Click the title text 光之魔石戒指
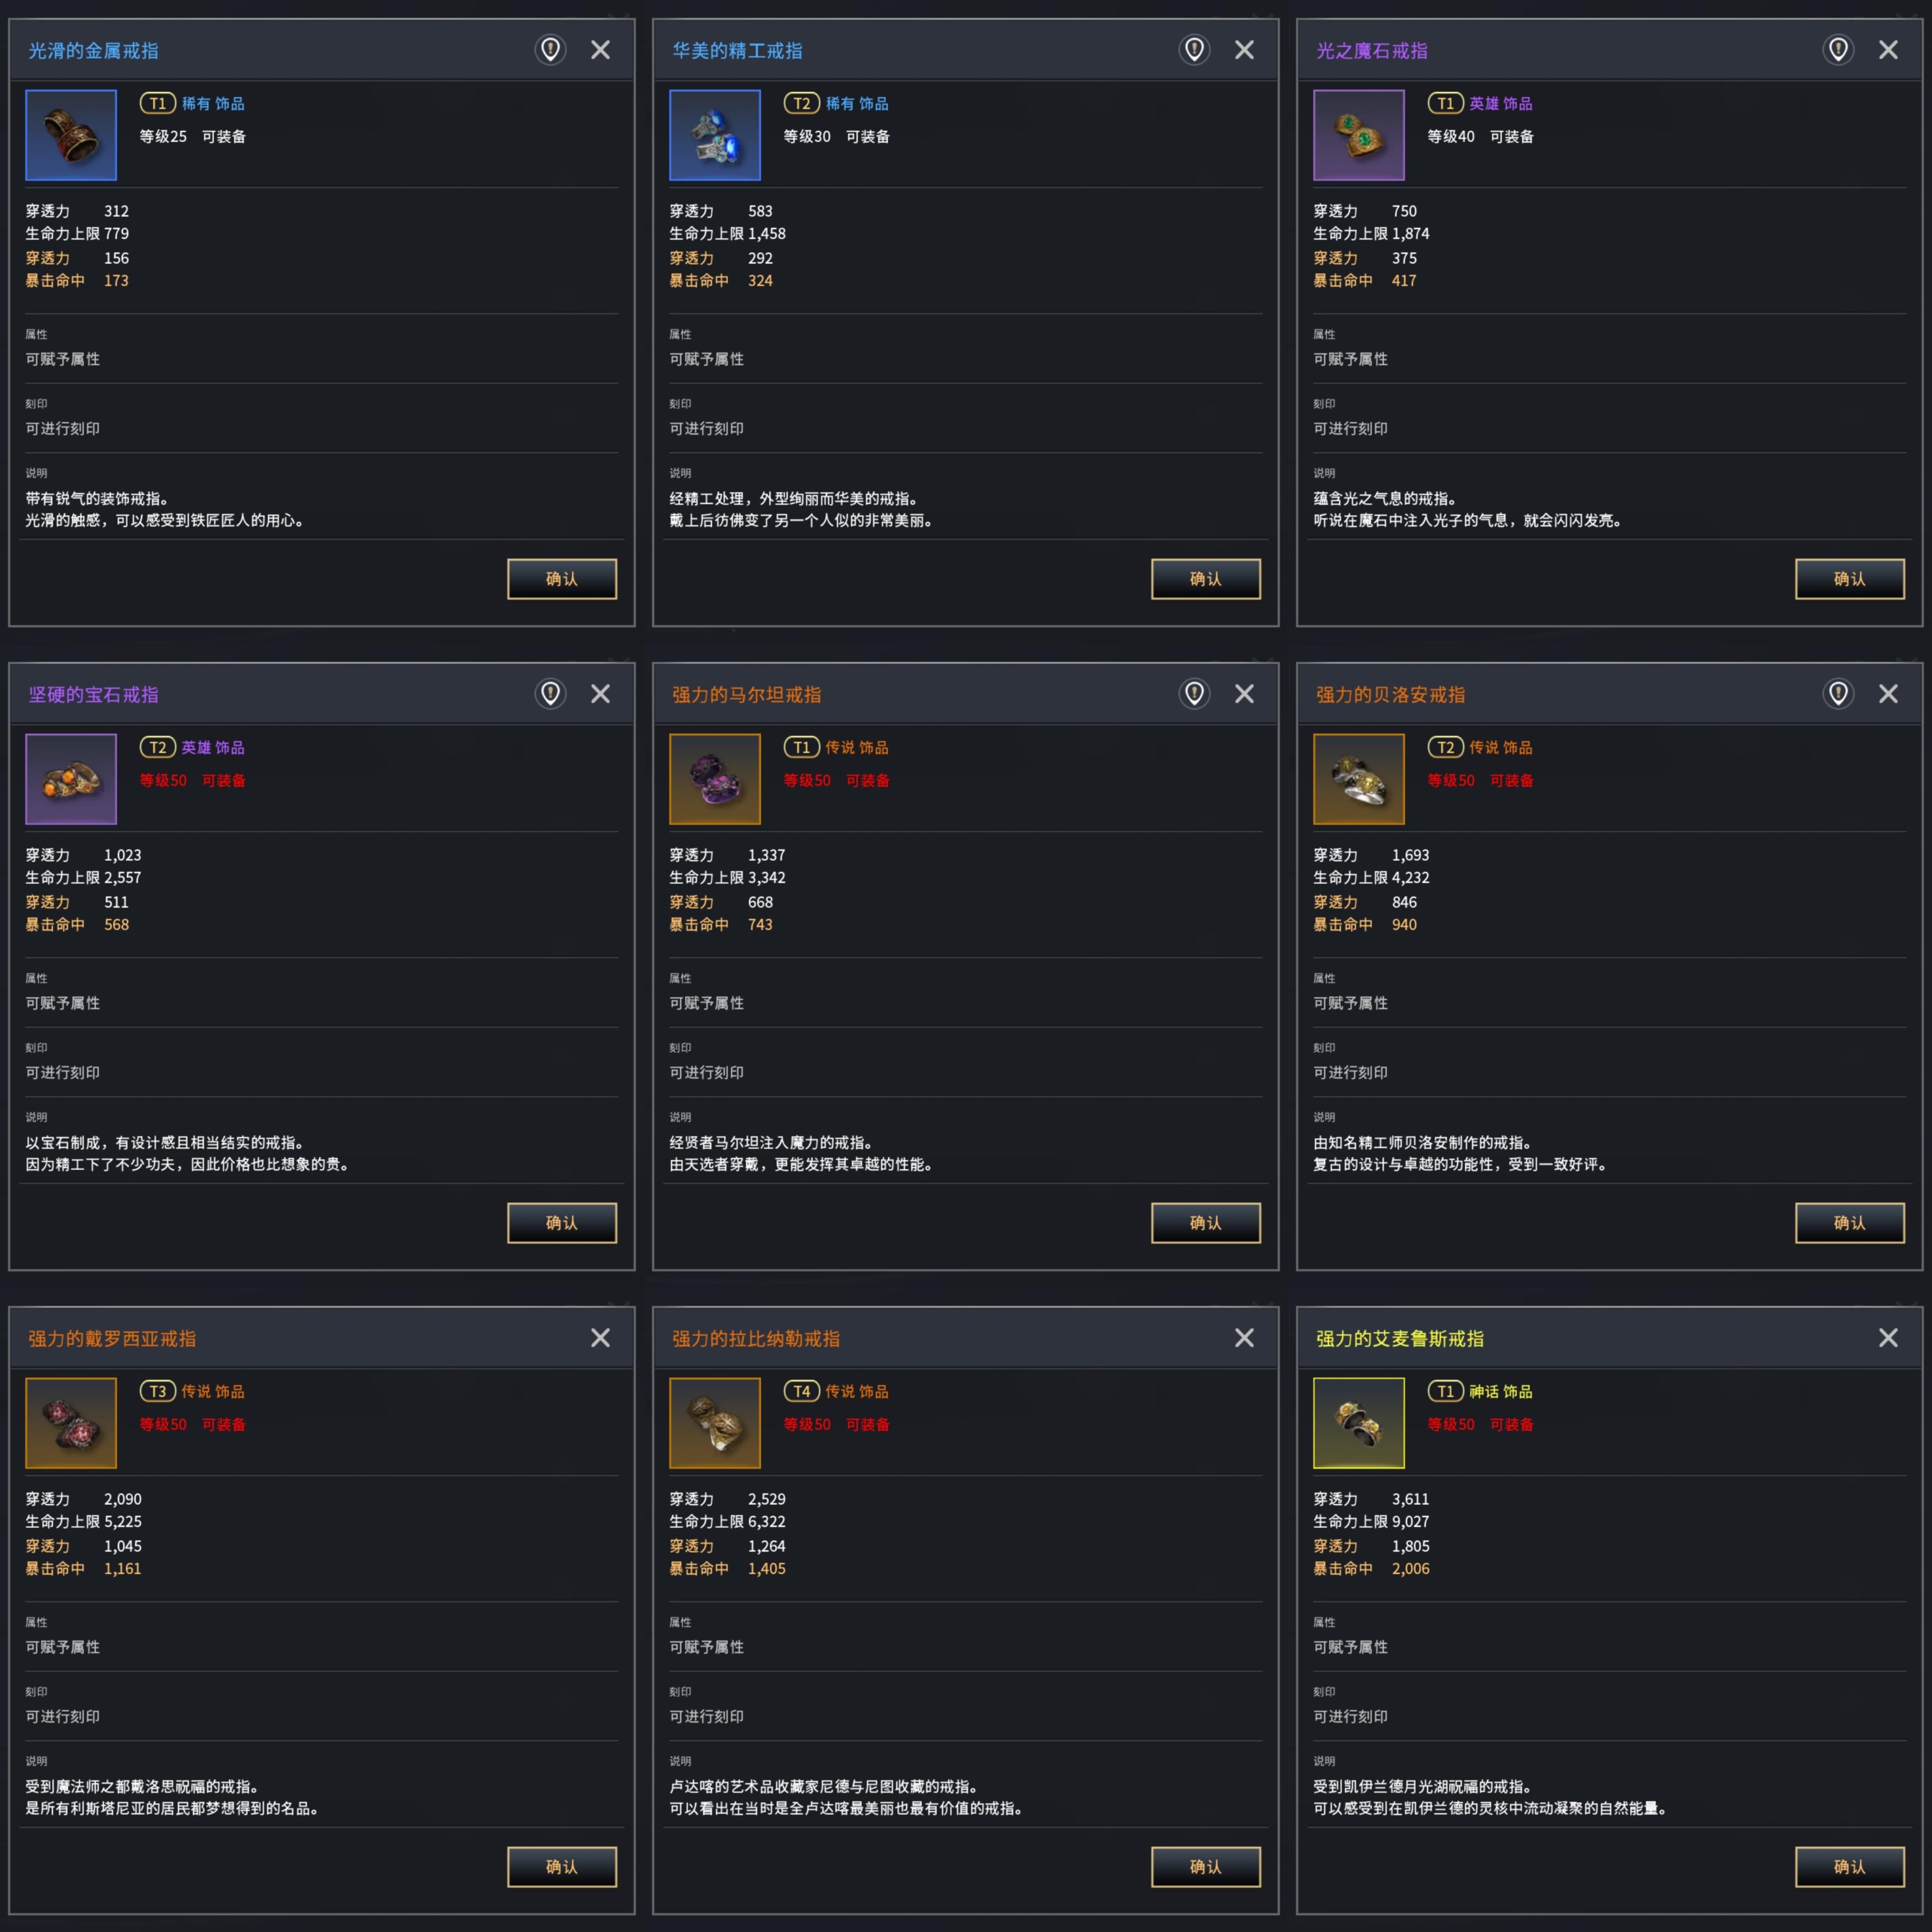Image resolution: width=1932 pixels, height=1932 pixels. tap(1372, 51)
